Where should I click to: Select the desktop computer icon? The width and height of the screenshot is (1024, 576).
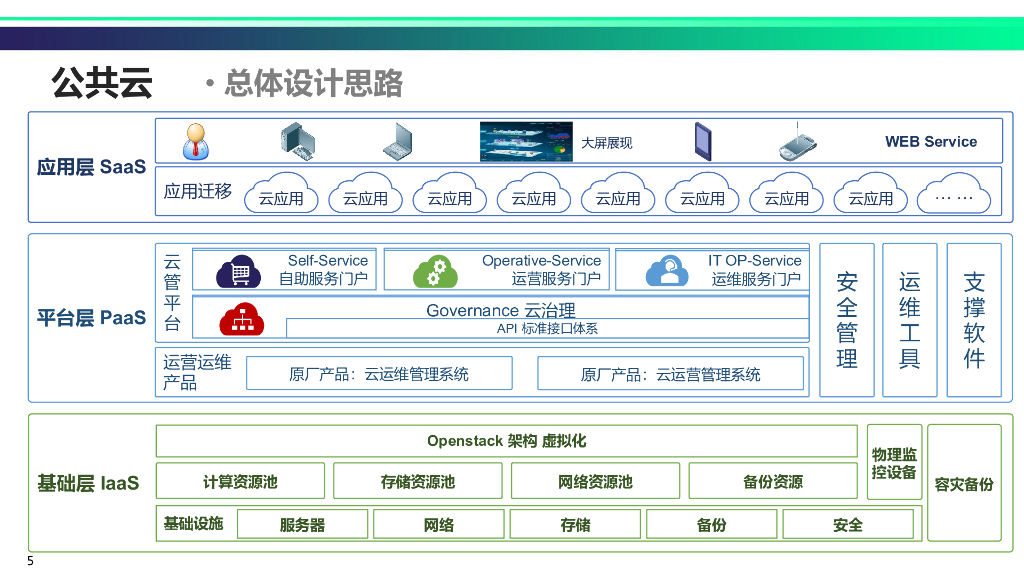tap(298, 142)
